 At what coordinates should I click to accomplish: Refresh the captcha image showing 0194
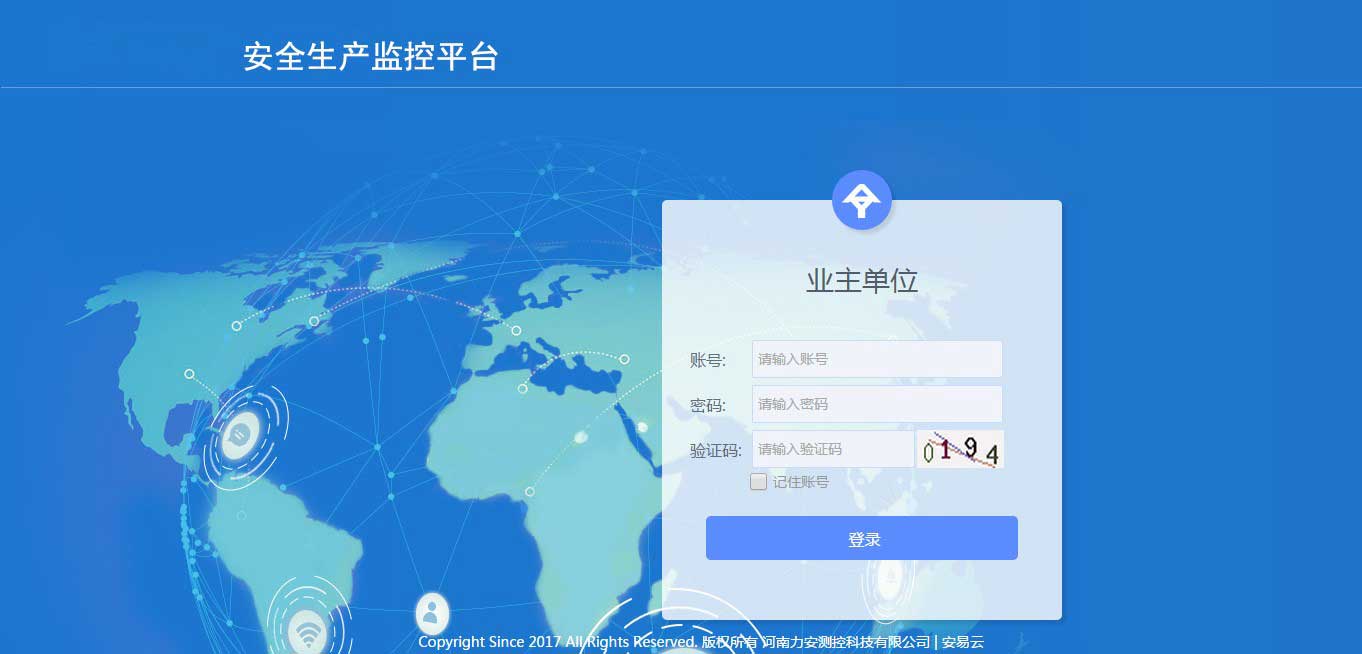(960, 450)
